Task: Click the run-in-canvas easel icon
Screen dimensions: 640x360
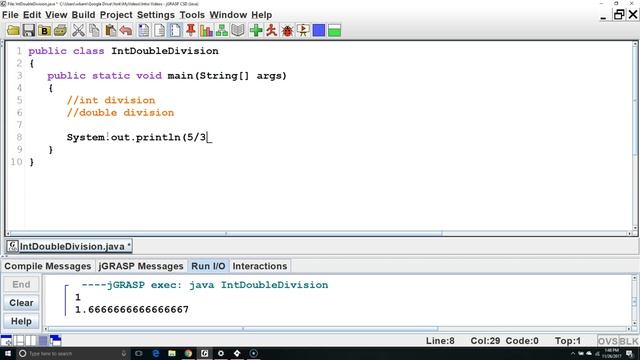Action: point(303,31)
